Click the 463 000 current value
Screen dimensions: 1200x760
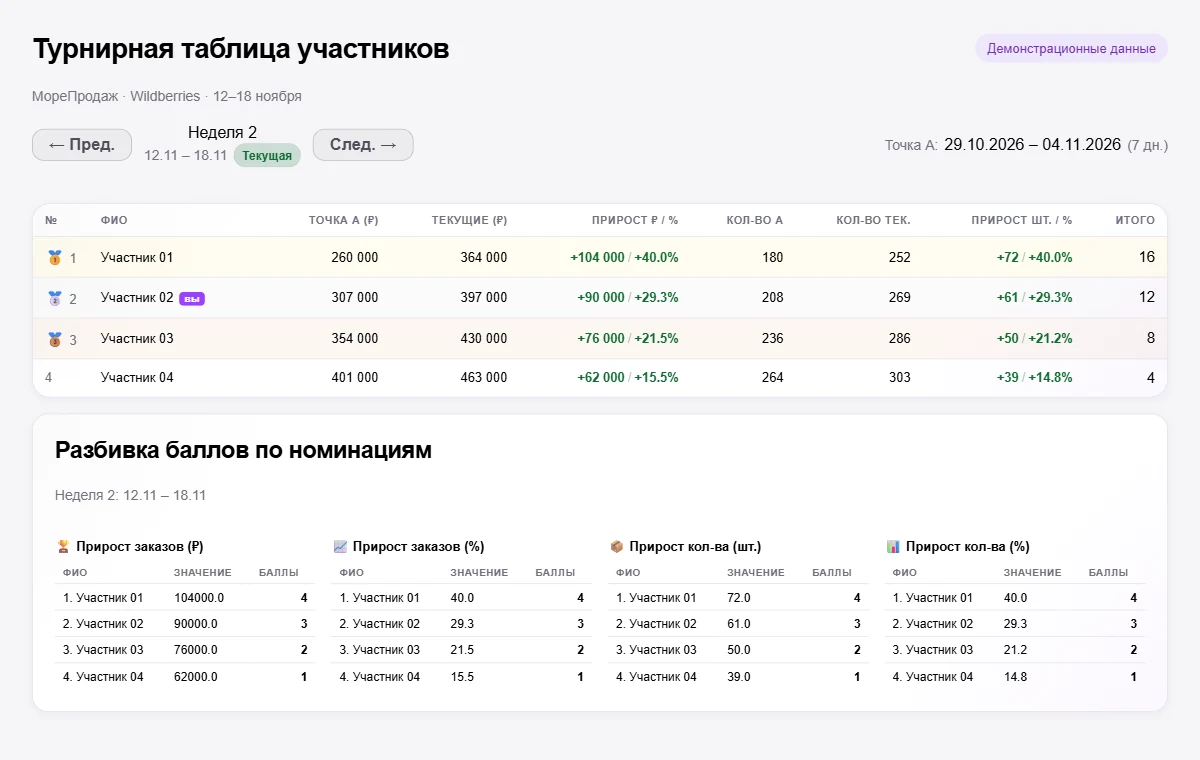[484, 378]
